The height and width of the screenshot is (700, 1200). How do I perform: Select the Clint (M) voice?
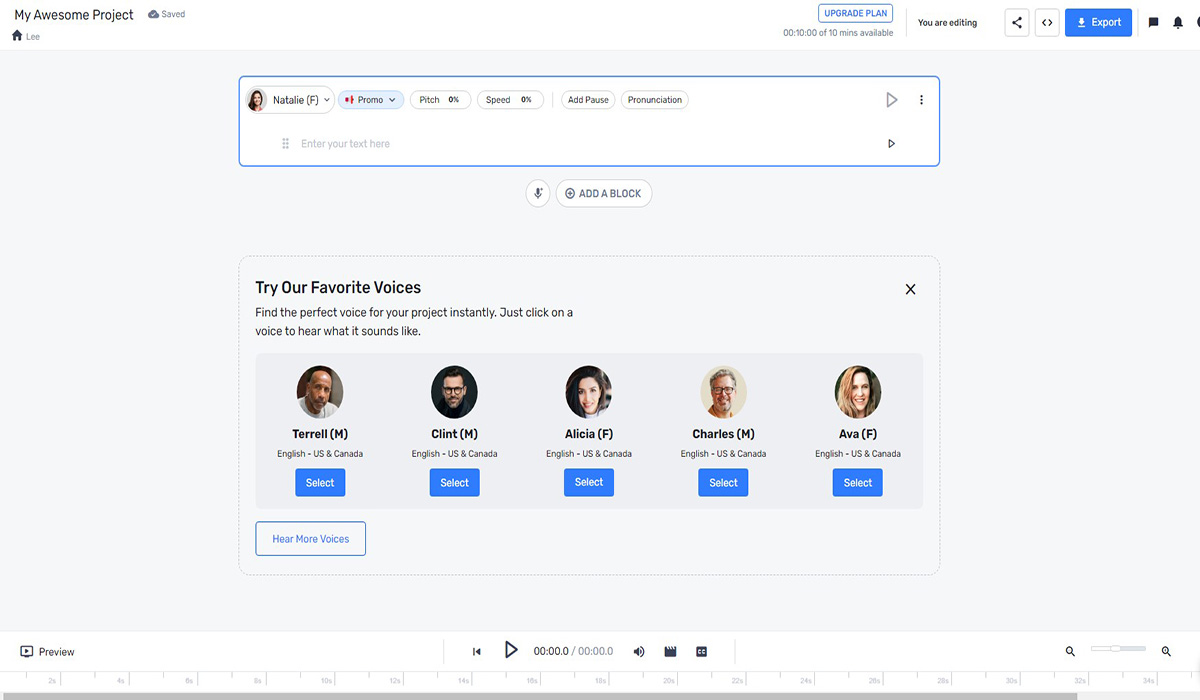click(x=454, y=483)
